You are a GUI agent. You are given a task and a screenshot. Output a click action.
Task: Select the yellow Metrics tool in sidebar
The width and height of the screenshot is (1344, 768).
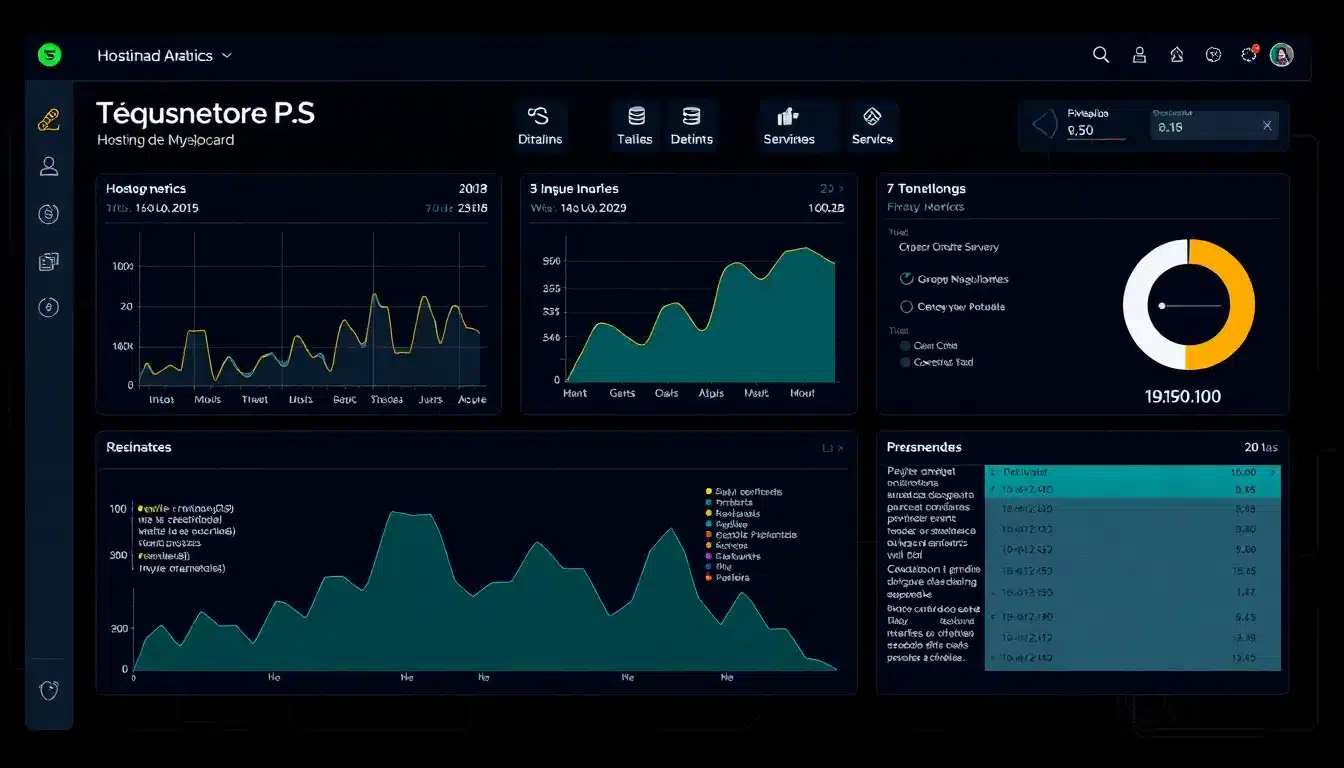tap(48, 120)
